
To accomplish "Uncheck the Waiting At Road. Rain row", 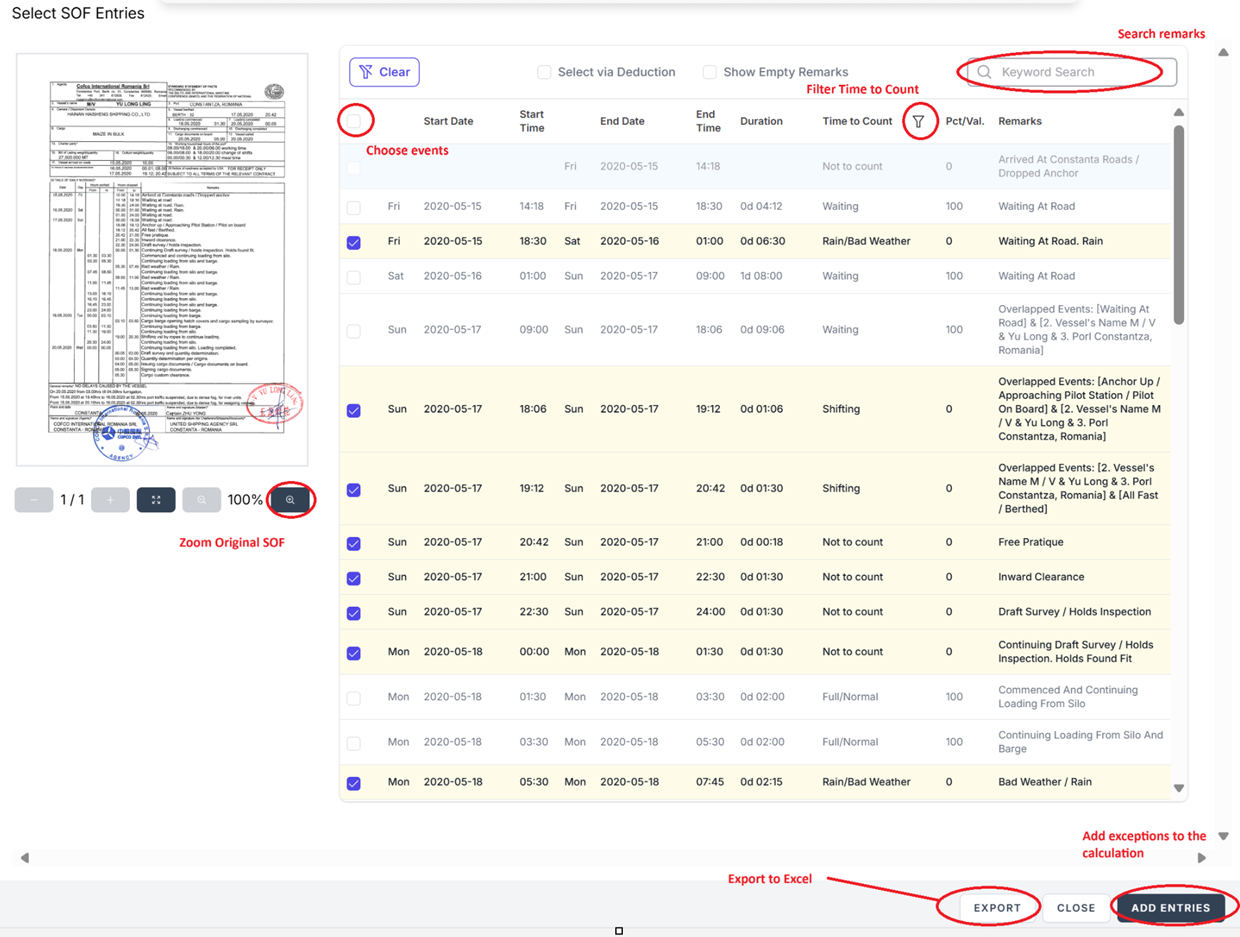I will pos(353,242).
